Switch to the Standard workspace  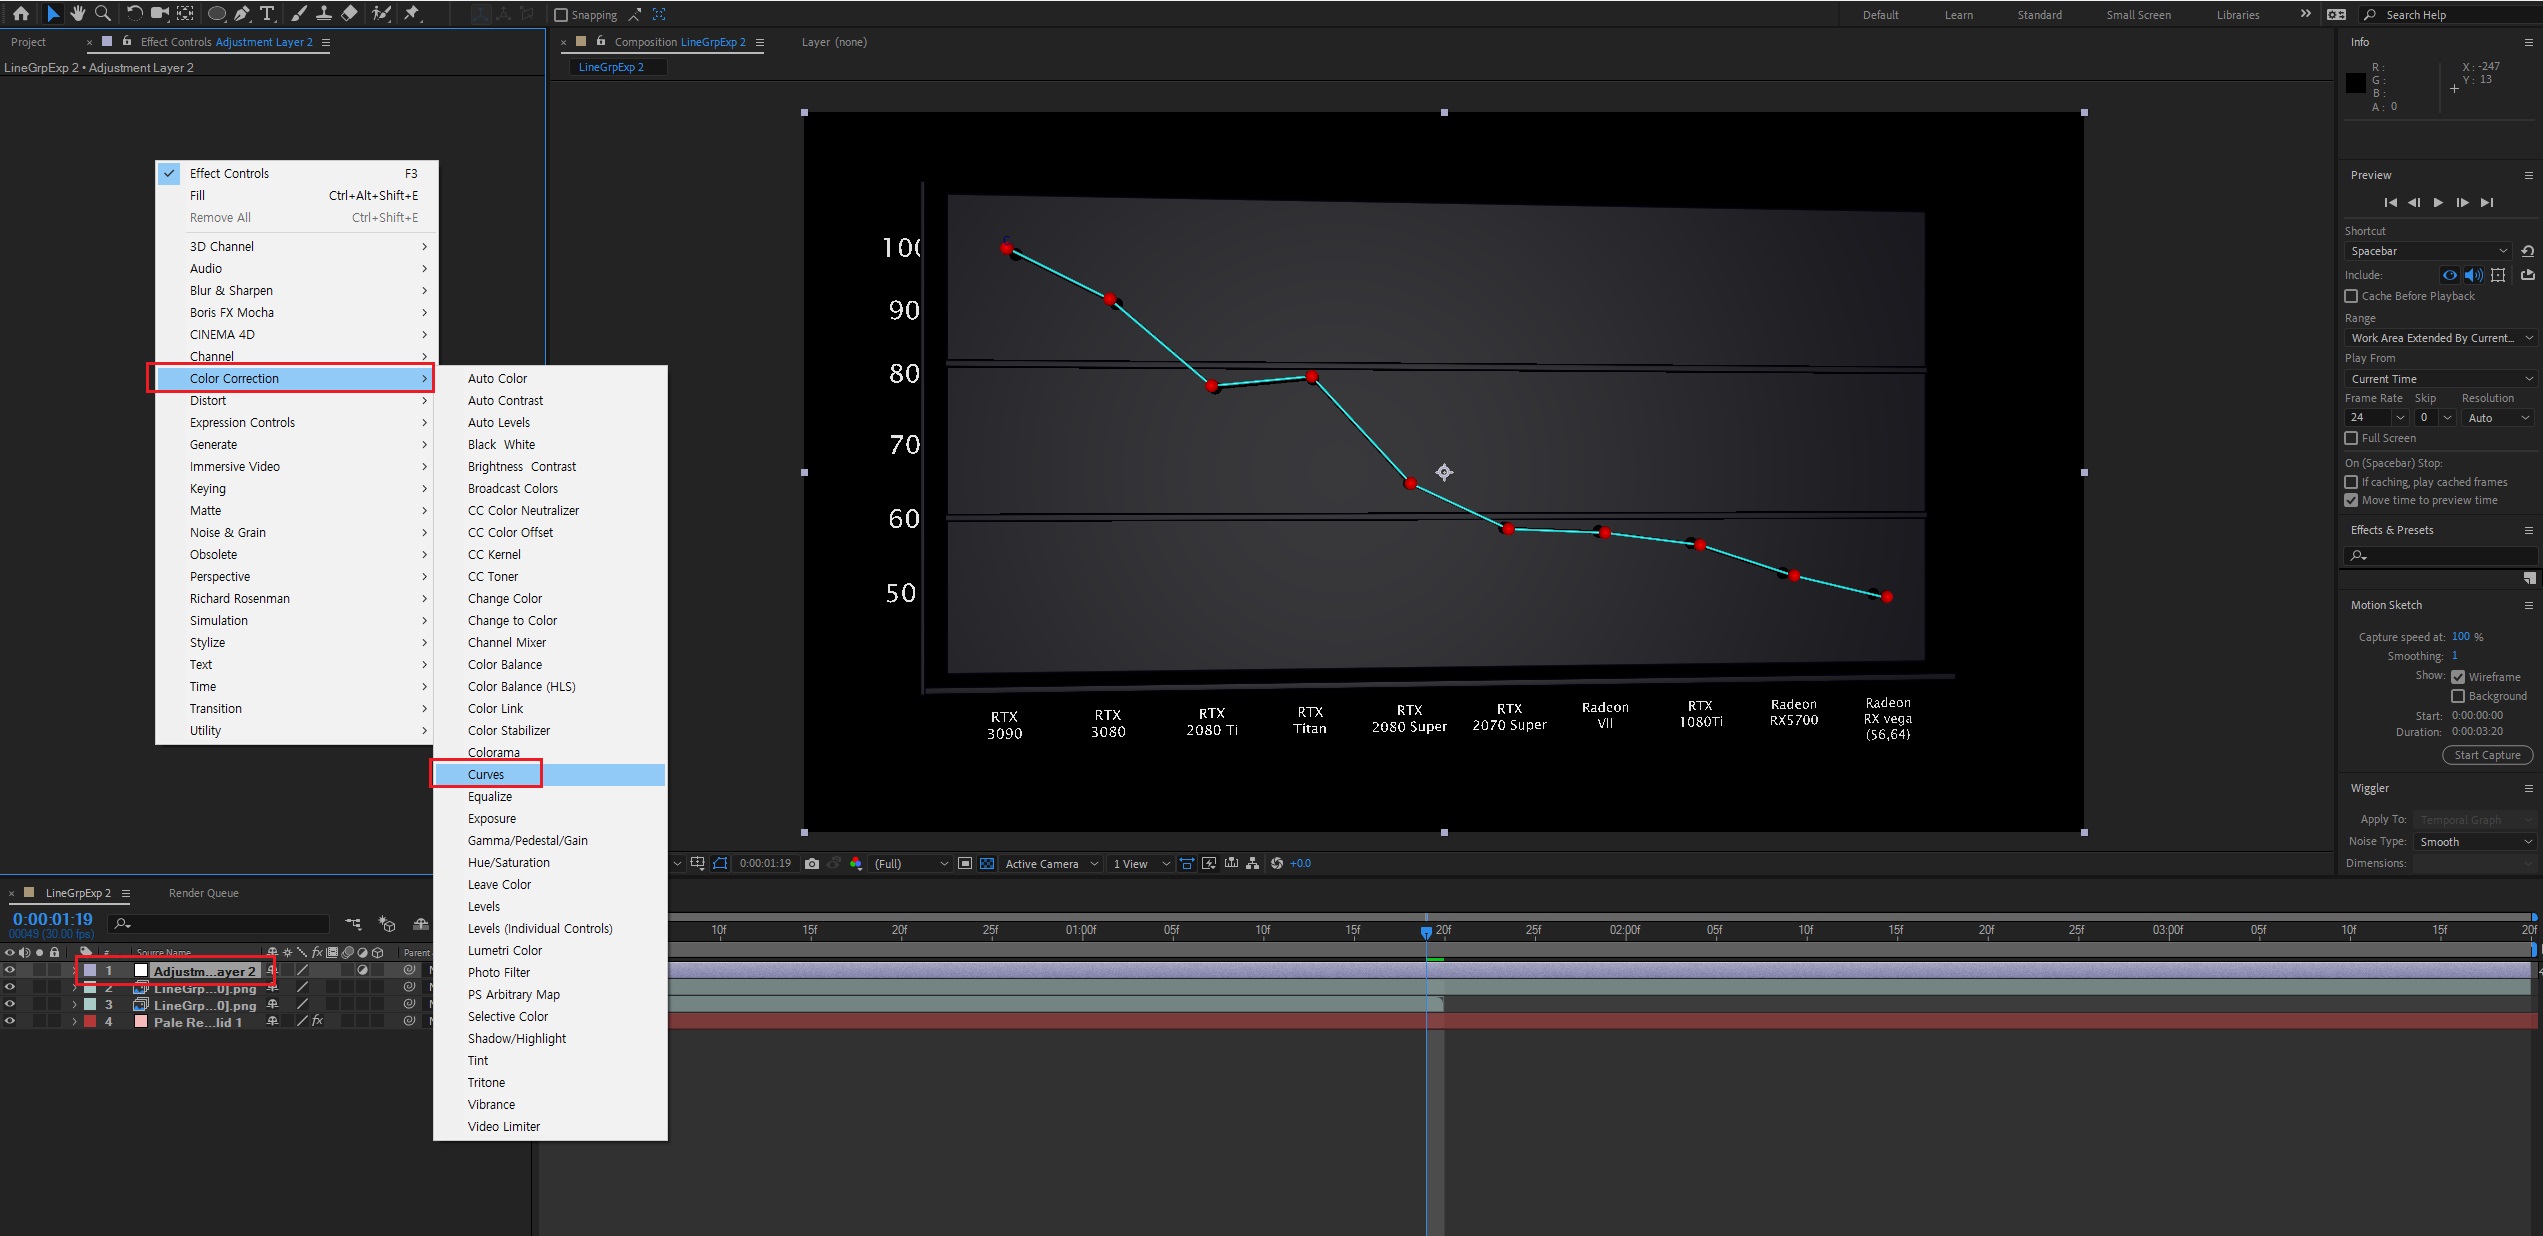point(2039,15)
